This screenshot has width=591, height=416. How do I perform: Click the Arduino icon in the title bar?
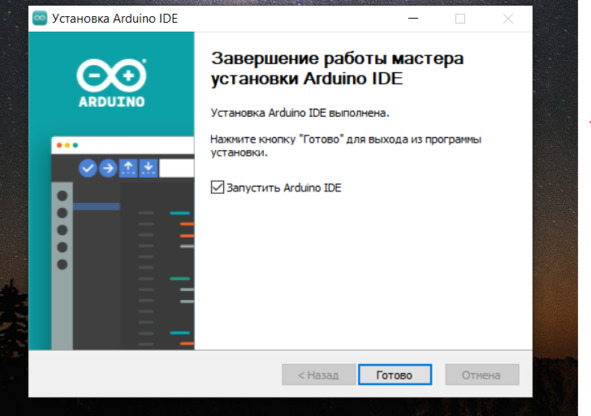(x=40, y=18)
